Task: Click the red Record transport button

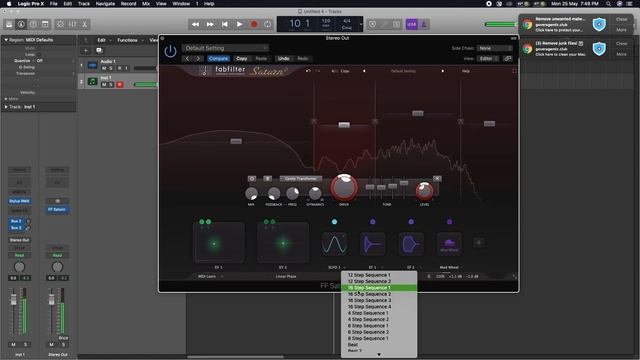Action: [254, 24]
